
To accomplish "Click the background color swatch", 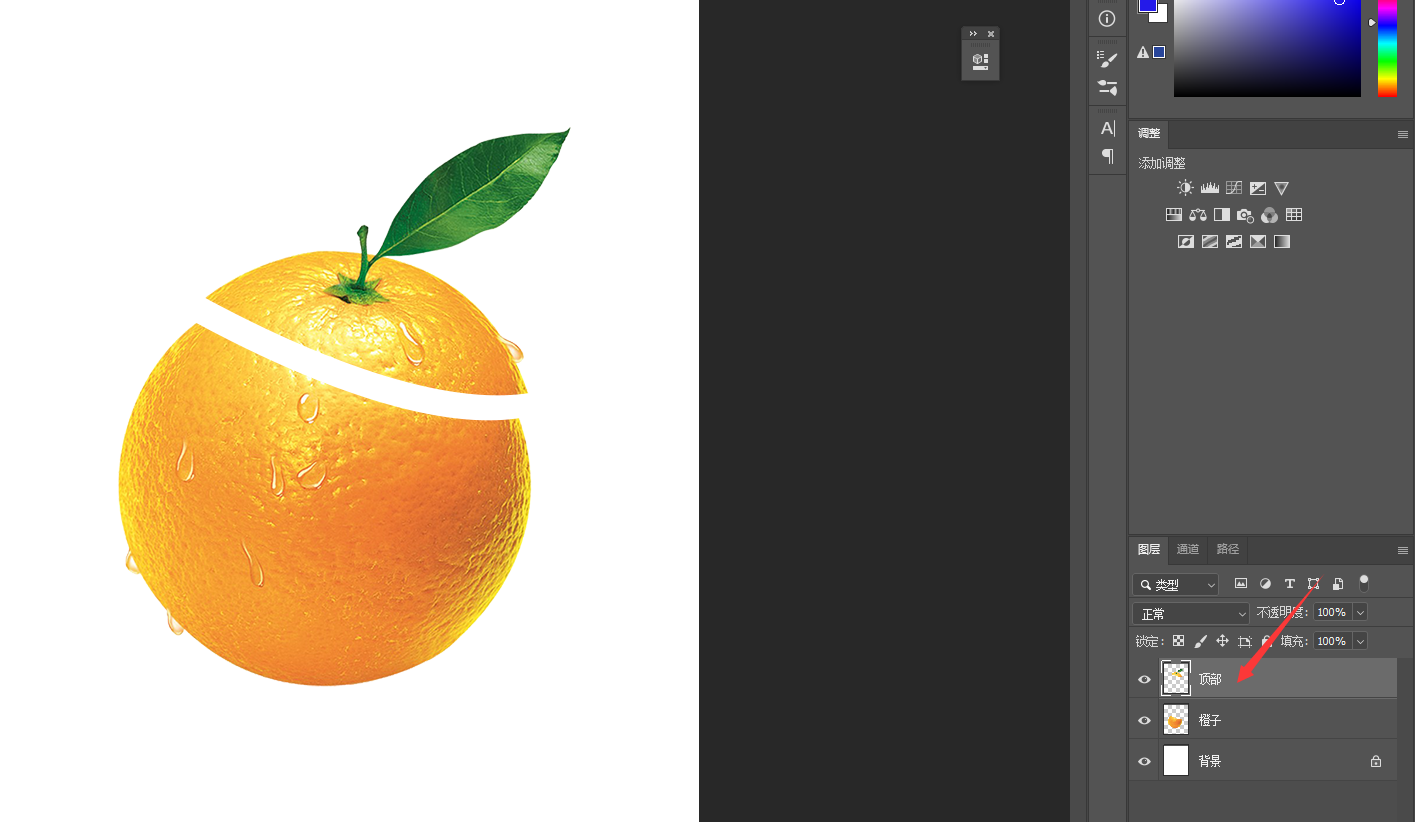I will [x=1162, y=15].
